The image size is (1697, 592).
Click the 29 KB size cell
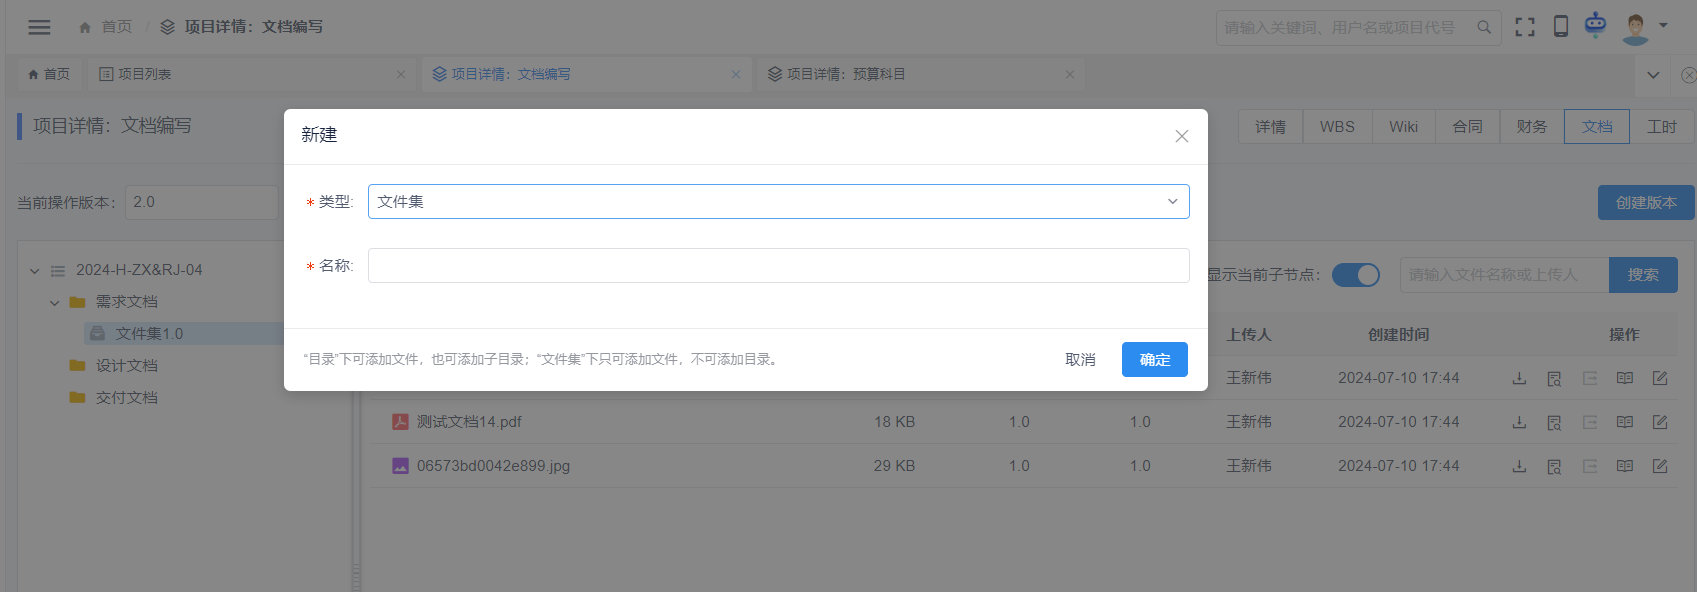click(x=894, y=466)
